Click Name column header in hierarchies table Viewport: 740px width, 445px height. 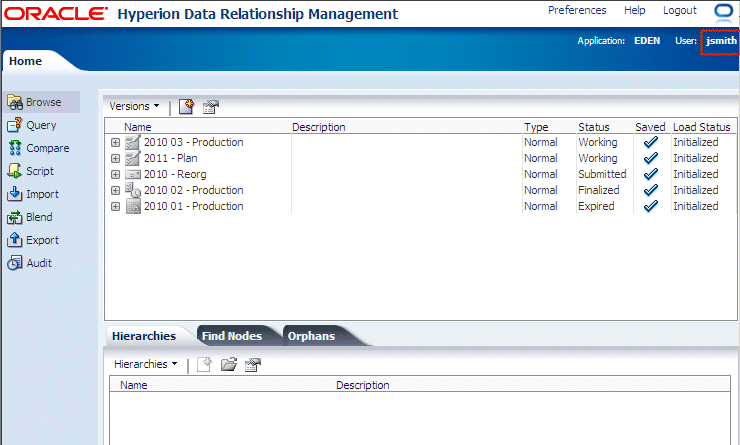point(134,385)
